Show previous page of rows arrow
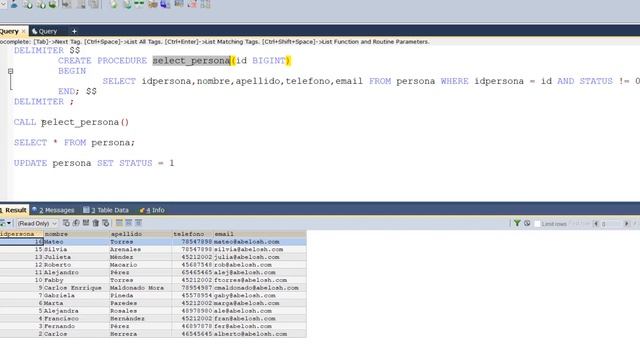The image size is (640, 360). [596, 224]
